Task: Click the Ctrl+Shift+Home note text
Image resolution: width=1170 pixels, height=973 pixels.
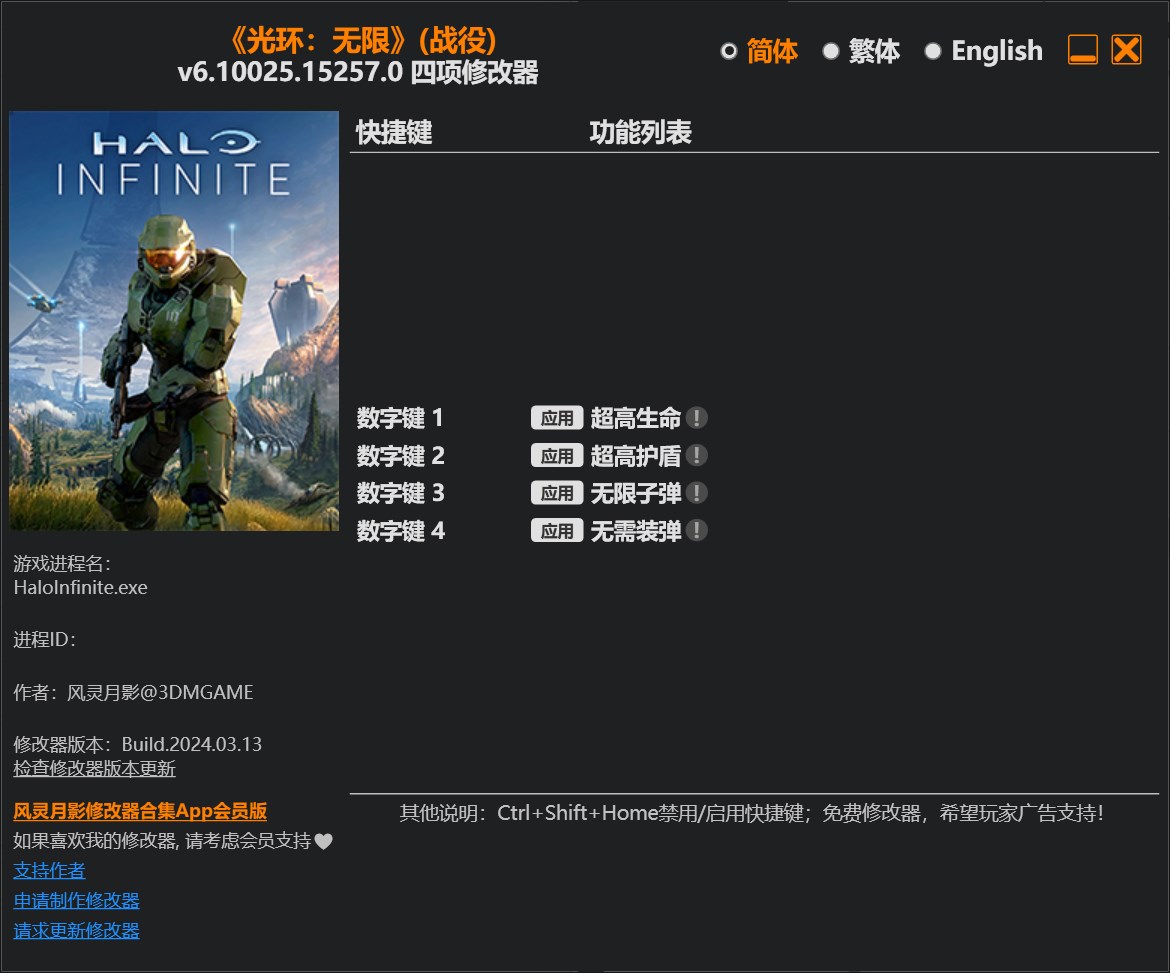Action: [751, 813]
